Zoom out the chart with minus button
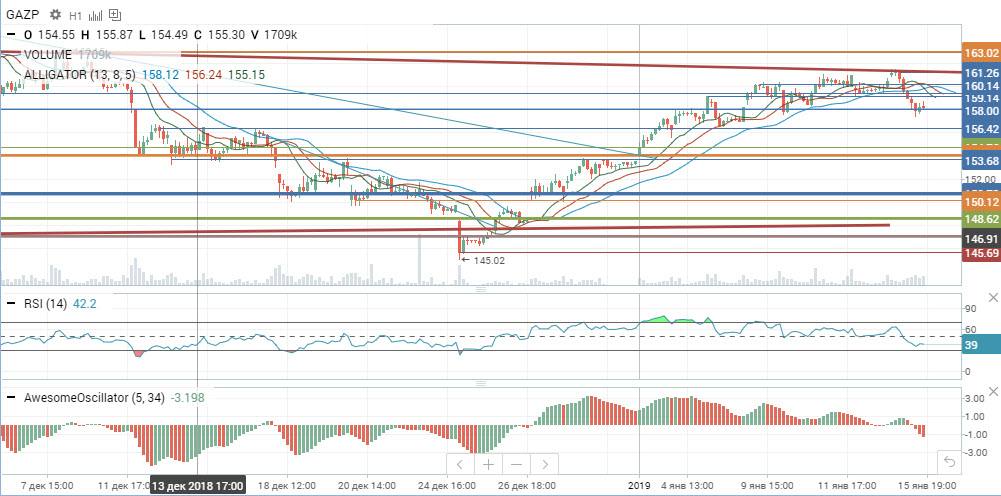Viewport: 1001px width, 496px height. (x=516, y=464)
